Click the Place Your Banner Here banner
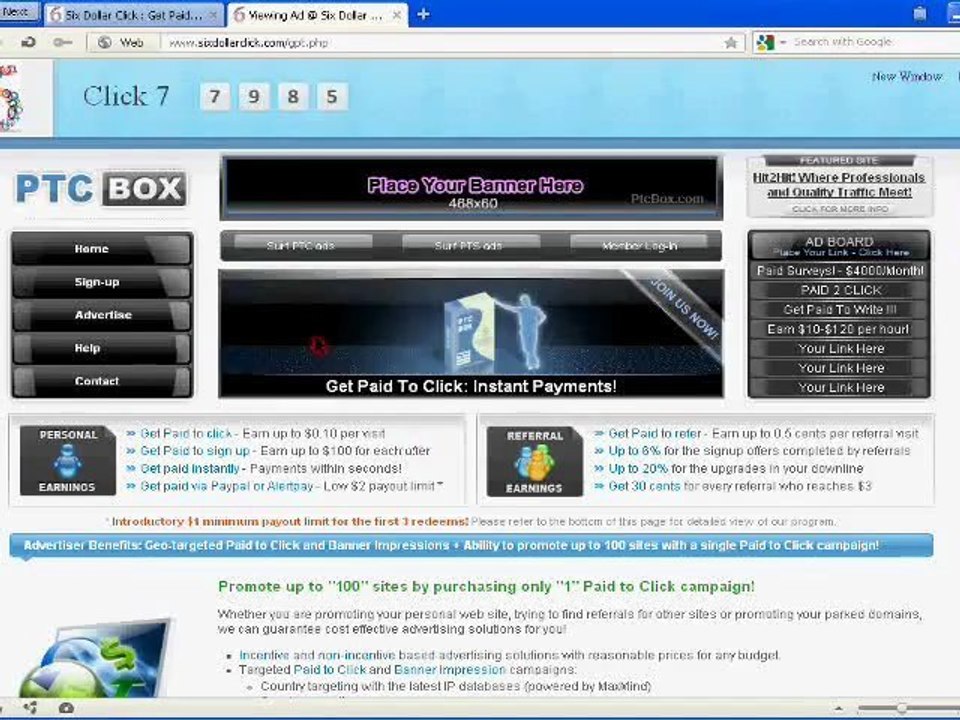This screenshot has width=960, height=720. click(x=471, y=187)
